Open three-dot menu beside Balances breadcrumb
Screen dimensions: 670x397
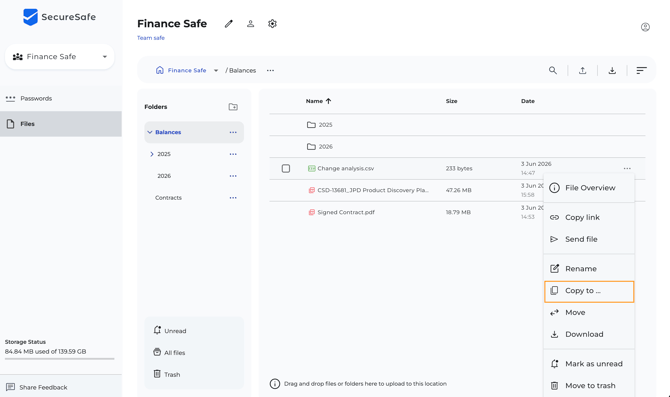(270, 71)
